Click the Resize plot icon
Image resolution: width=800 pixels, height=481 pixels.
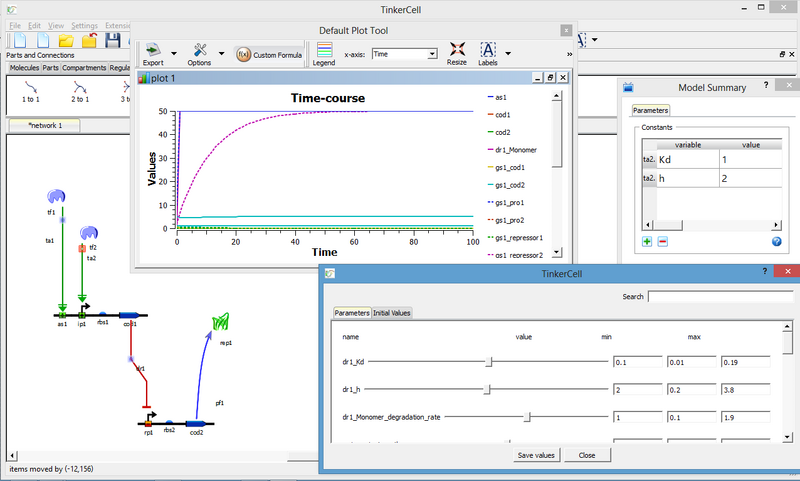457,49
